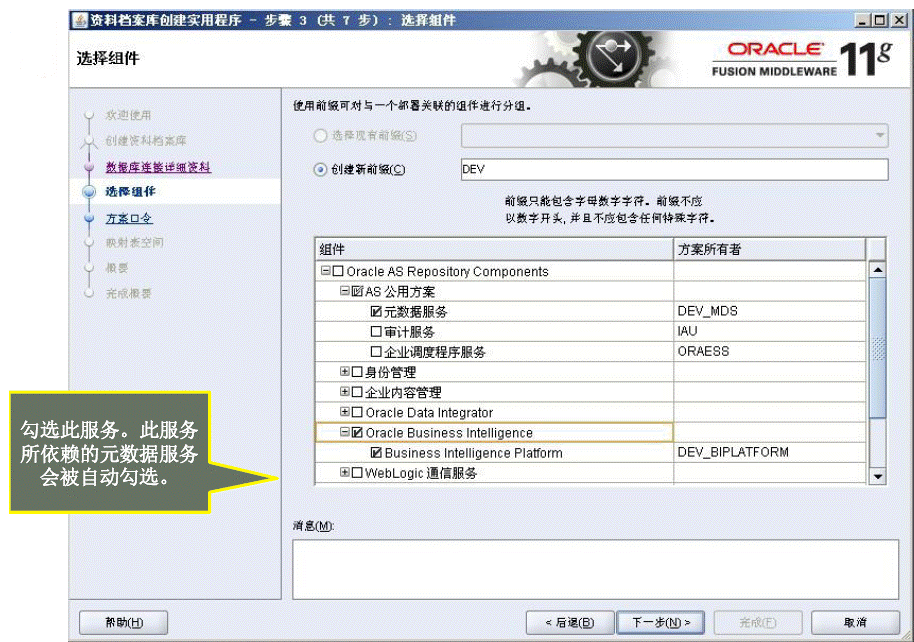Click the 帮助(H) button
This screenshot has width=914, height=642.
(124, 623)
